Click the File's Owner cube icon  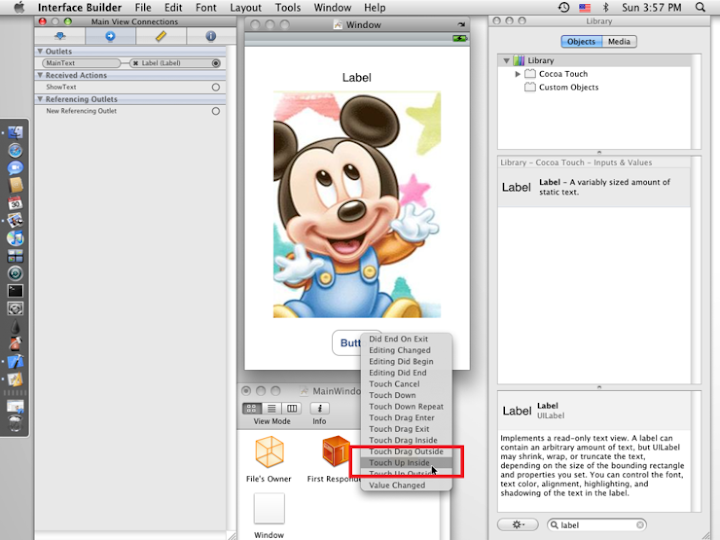click(x=267, y=453)
